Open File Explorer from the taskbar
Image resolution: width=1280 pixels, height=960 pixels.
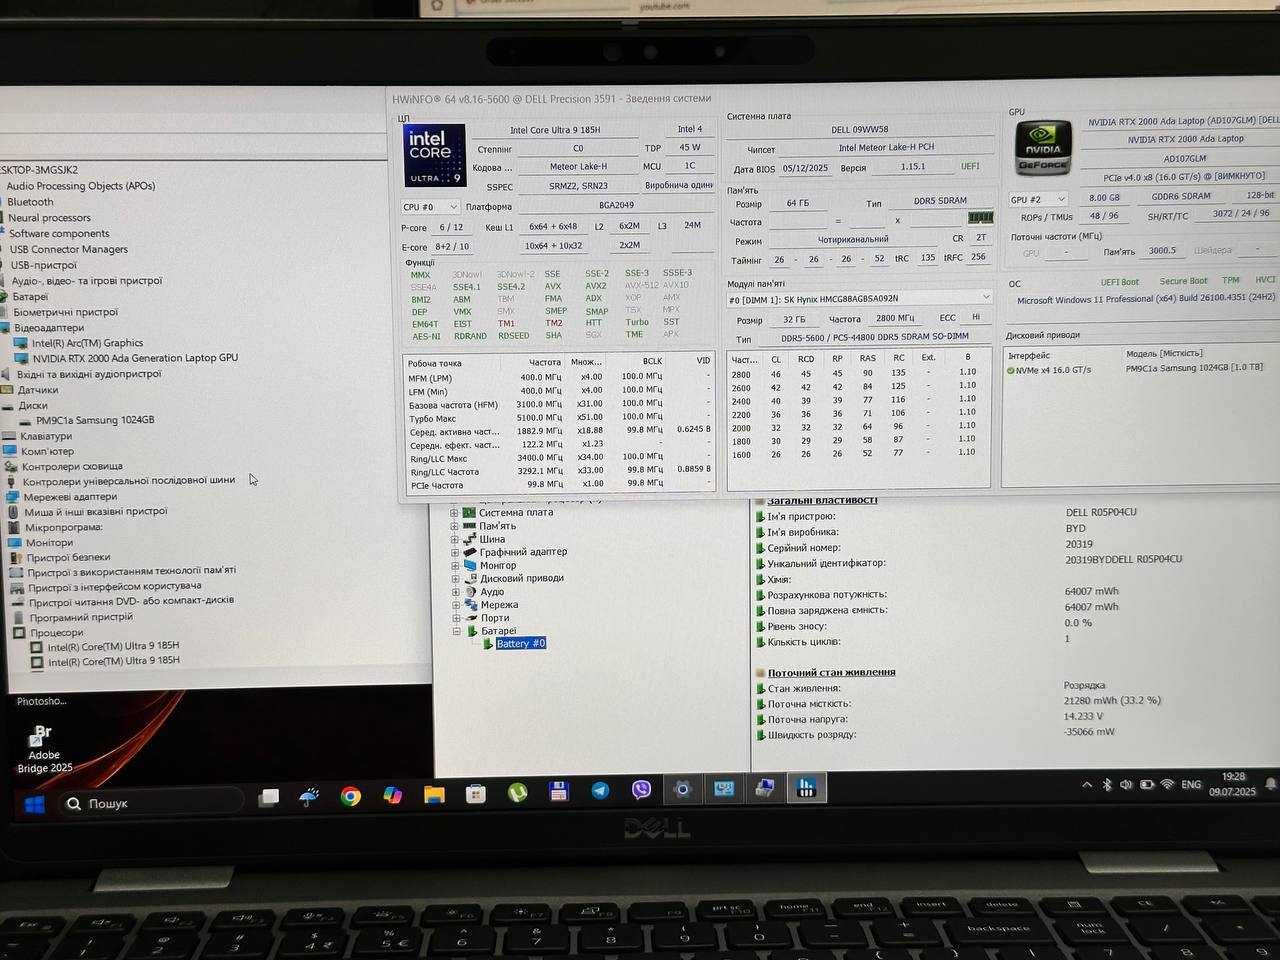coord(433,795)
